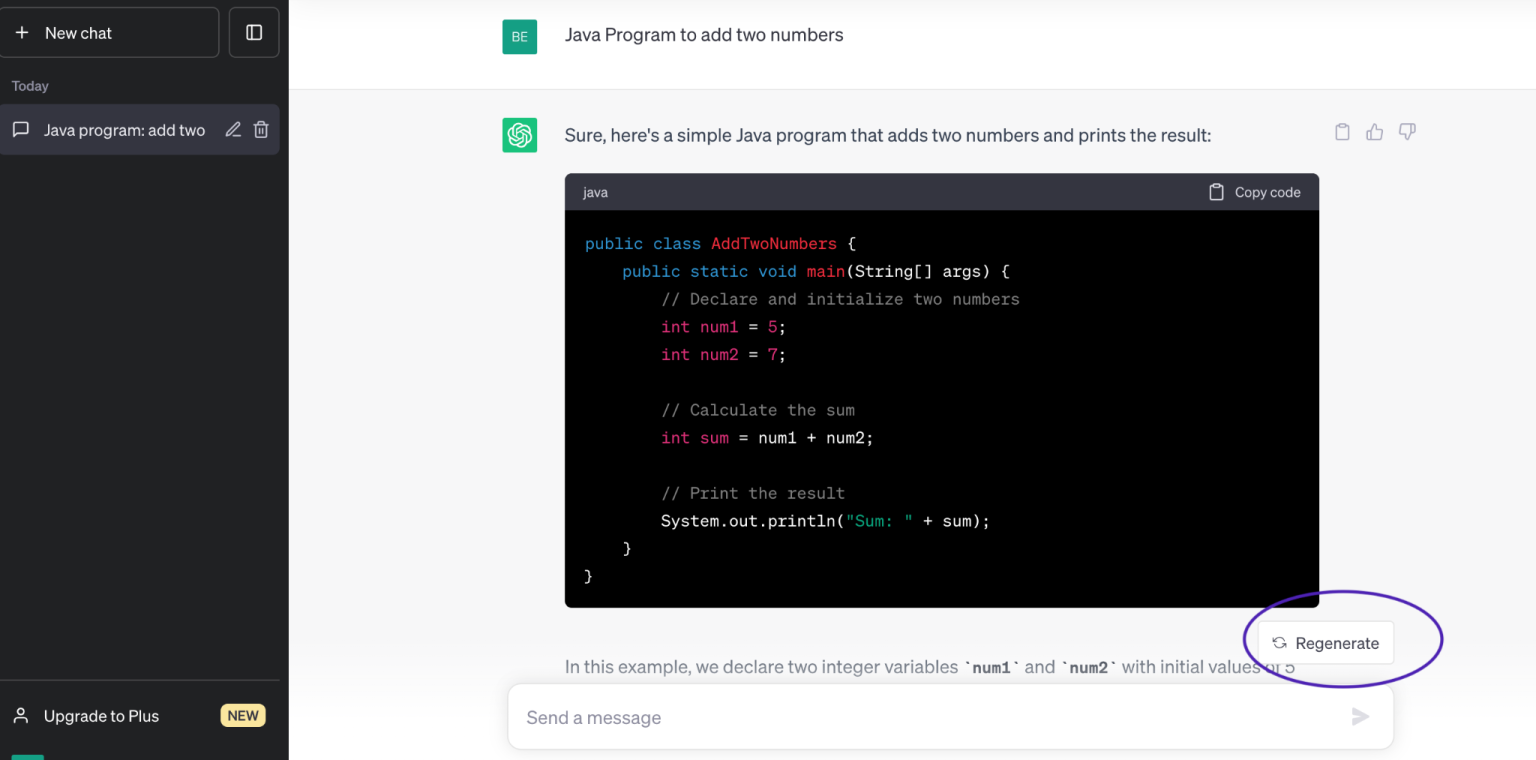
Task: Click the ChatGPT logo avatar
Action: tap(519, 135)
